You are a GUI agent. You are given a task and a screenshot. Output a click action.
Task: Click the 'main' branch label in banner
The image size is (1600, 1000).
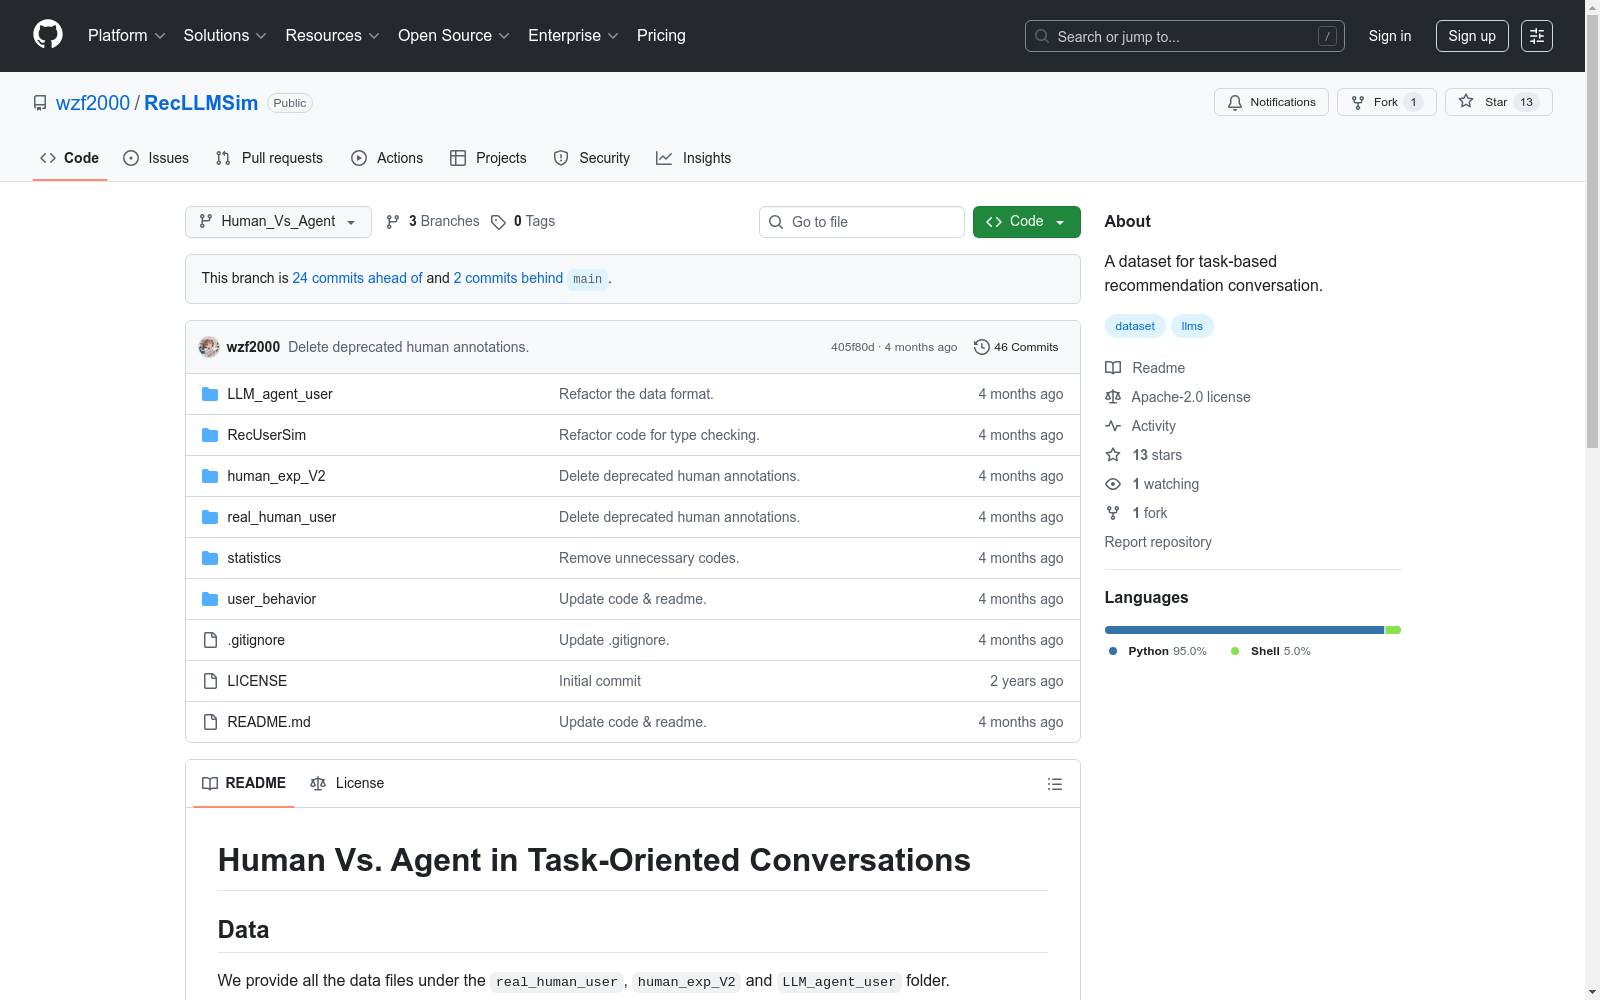point(588,279)
